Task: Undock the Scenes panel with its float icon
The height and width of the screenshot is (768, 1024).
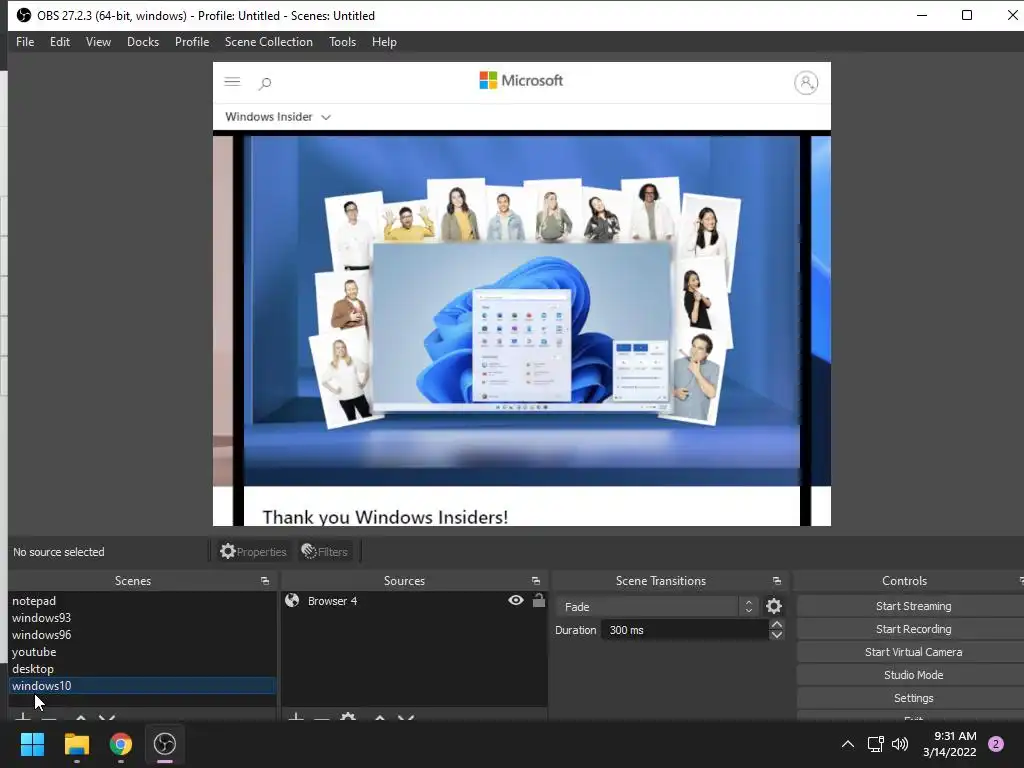Action: 264,581
